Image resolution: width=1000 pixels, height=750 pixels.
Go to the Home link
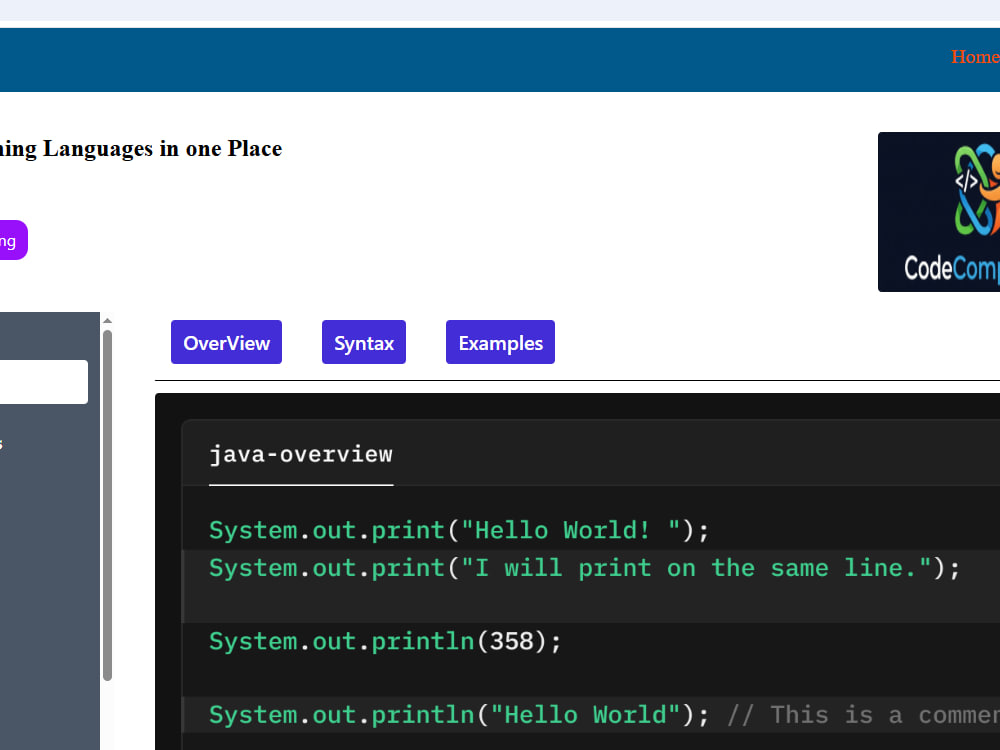[975, 57]
